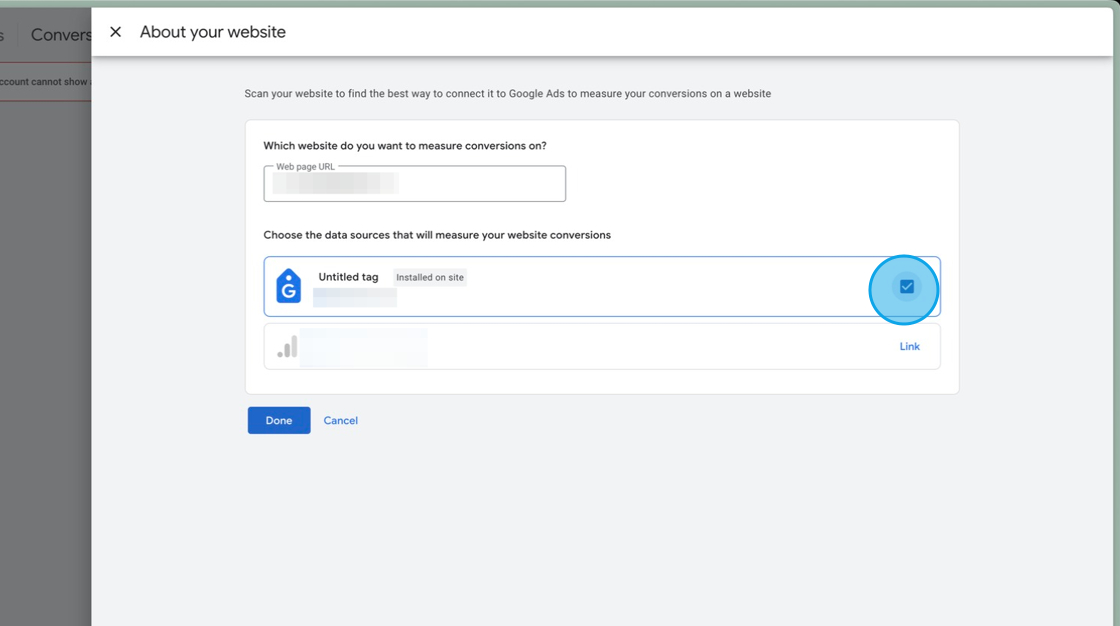The image size is (1120, 626).
Task: Select the Google Analytics data source card
Action: (600, 346)
